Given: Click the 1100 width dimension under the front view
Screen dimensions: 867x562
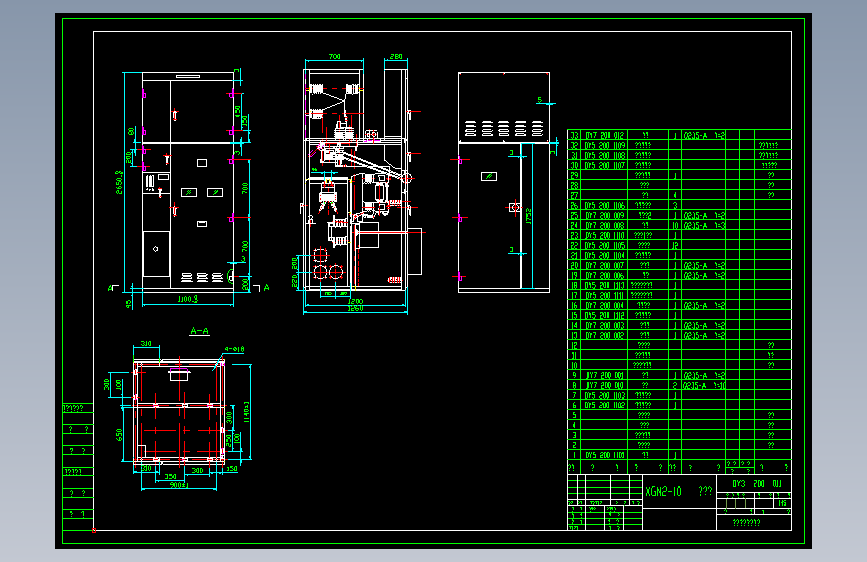Looking at the screenshot, I should (x=187, y=299).
